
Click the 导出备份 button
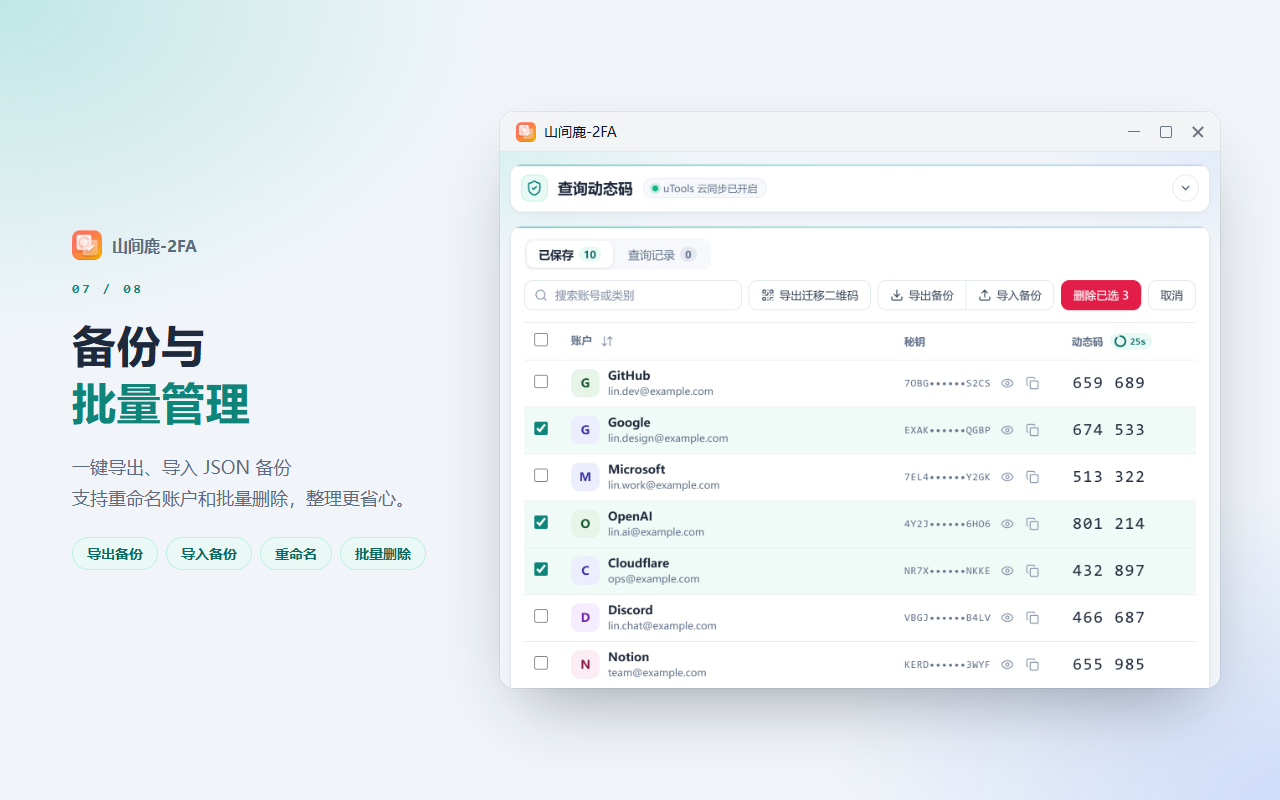click(x=922, y=295)
